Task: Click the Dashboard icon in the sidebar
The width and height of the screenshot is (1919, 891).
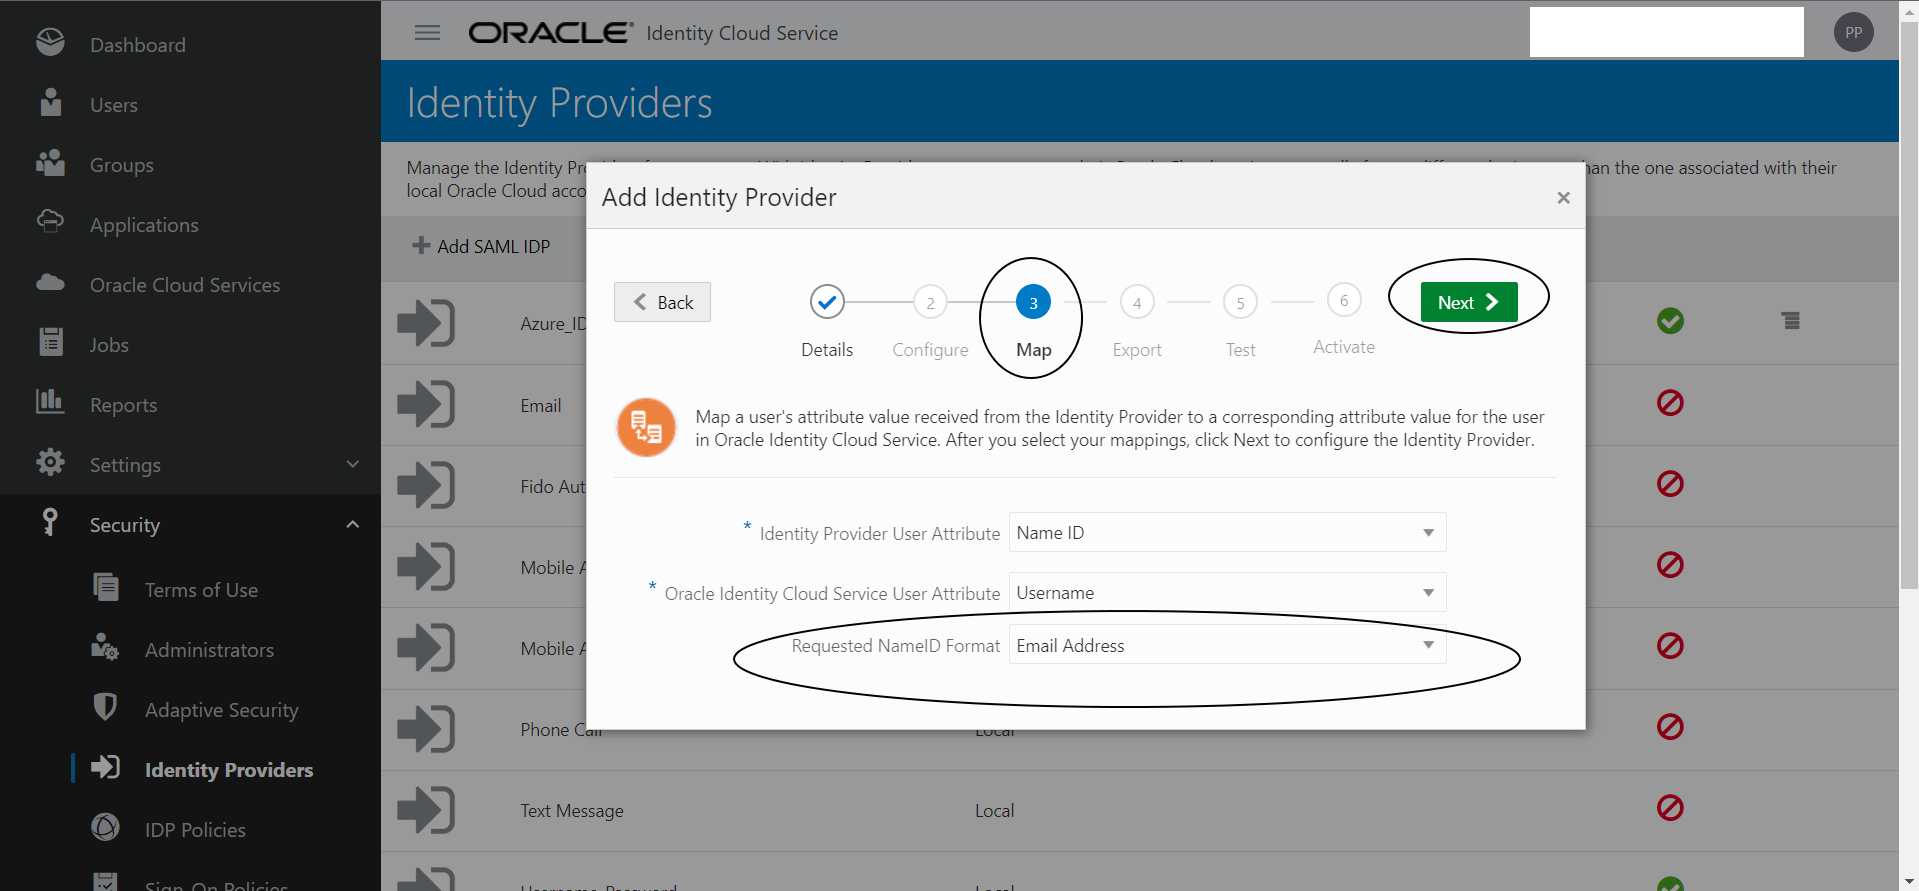Action: [x=50, y=43]
